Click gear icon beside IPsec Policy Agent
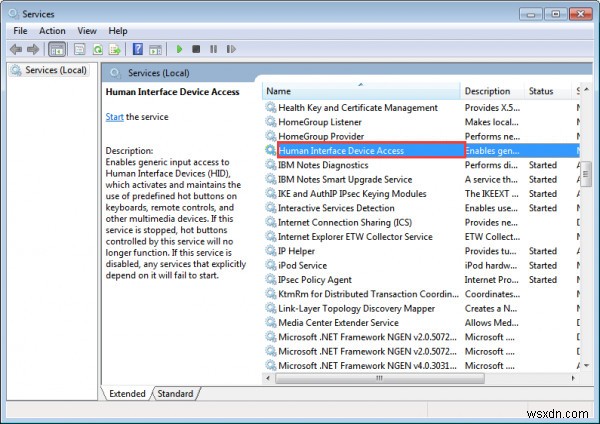Screen dimensions: 600x424 [271, 280]
